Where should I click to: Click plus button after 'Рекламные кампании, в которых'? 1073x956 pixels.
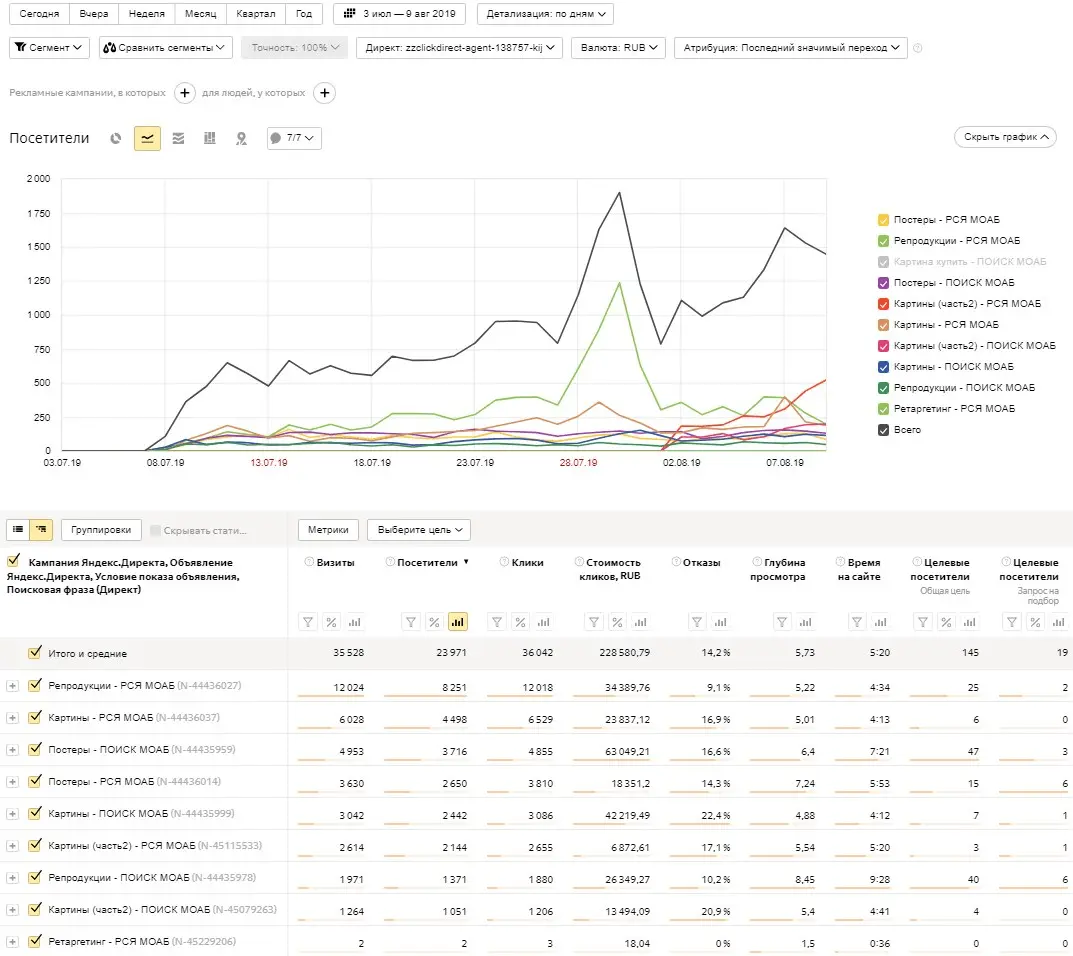(185, 93)
